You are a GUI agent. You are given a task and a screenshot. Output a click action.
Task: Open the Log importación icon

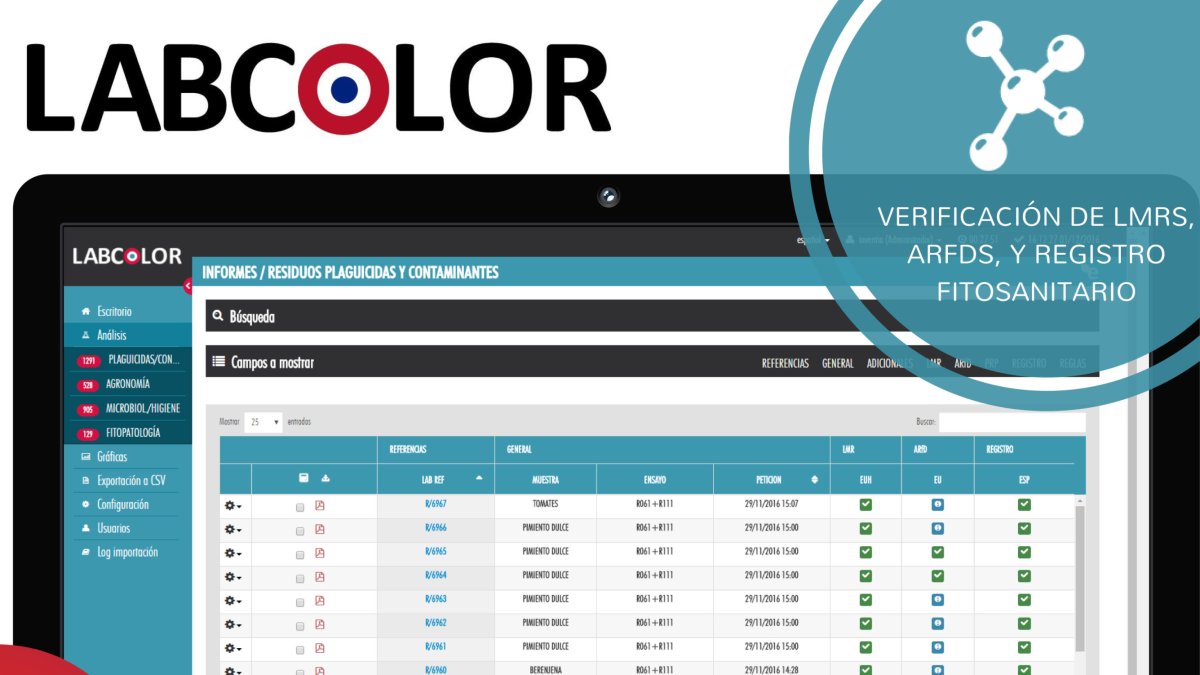[x=86, y=551]
